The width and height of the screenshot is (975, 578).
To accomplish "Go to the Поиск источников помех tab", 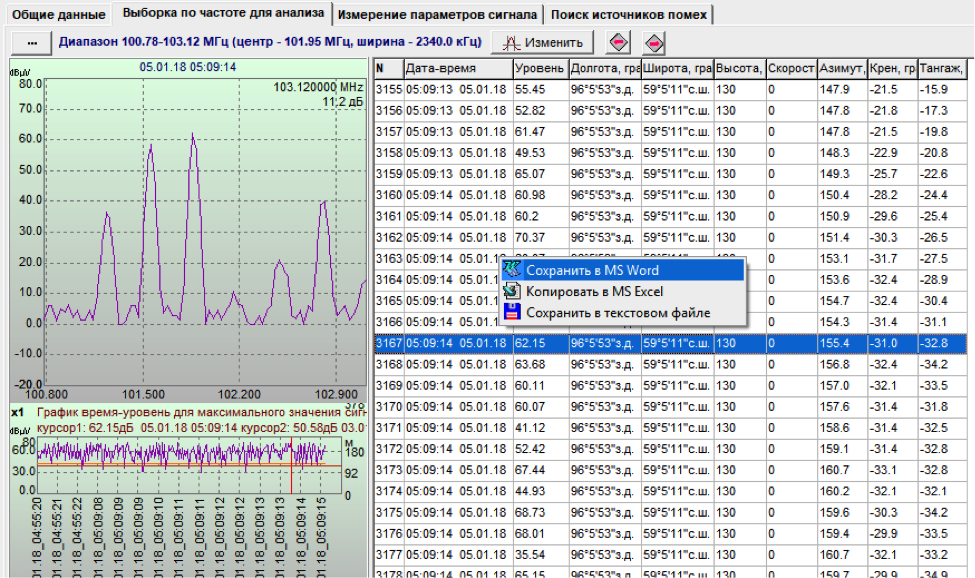I will tap(629, 14).
